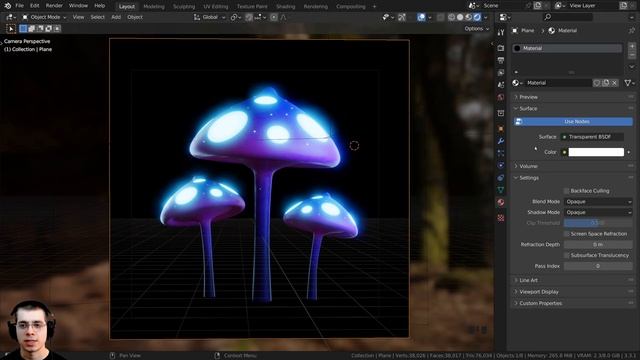Switch to wireframe viewport shading

tap(451, 17)
